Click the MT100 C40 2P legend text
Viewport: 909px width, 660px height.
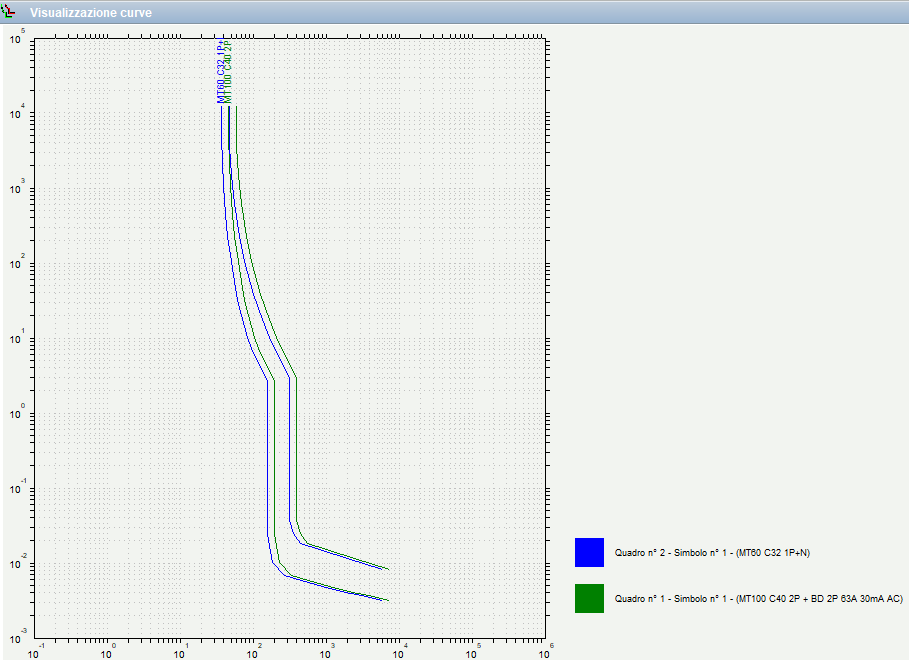pyautogui.click(x=759, y=599)
